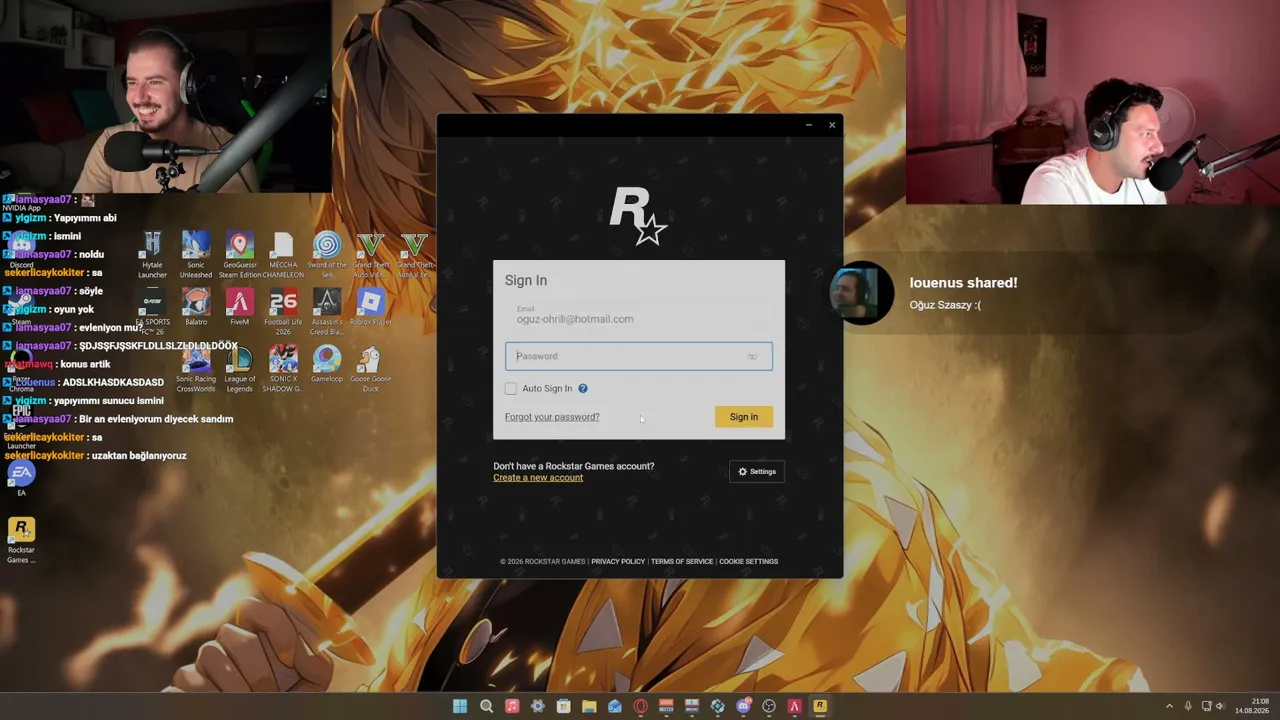Launch Sonic Unleashed from the desktop
The height and width of the screenshot is (720, 1280).
[x=196, y=254]
